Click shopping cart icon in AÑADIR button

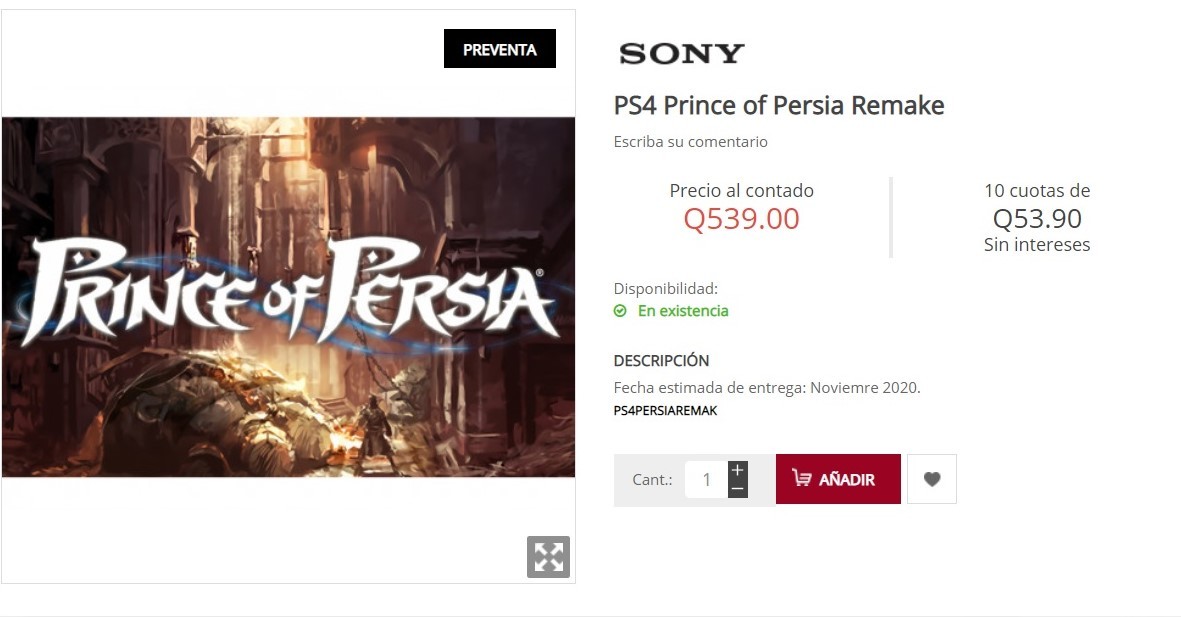tap(801, 478)
